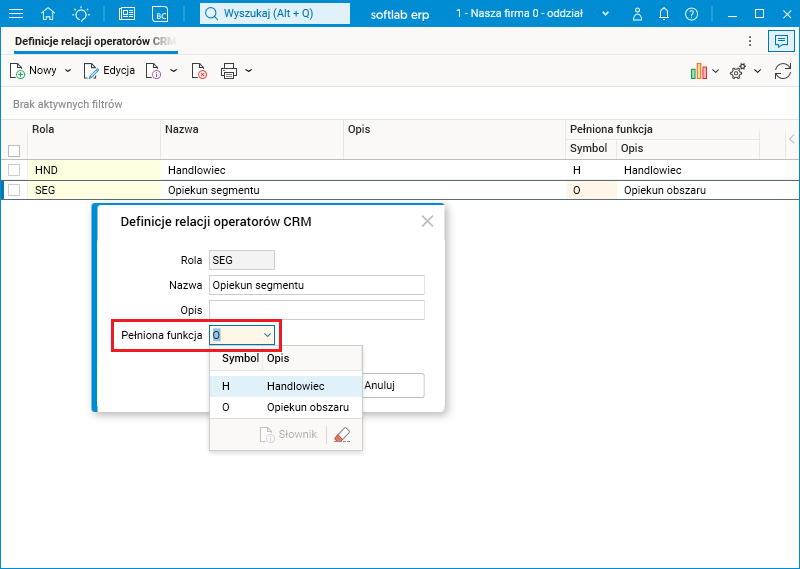This screenshot has height=569, width=800.
Task: Choose Opiekun obszaru from the dropdown list
Action: coord(286,407)
